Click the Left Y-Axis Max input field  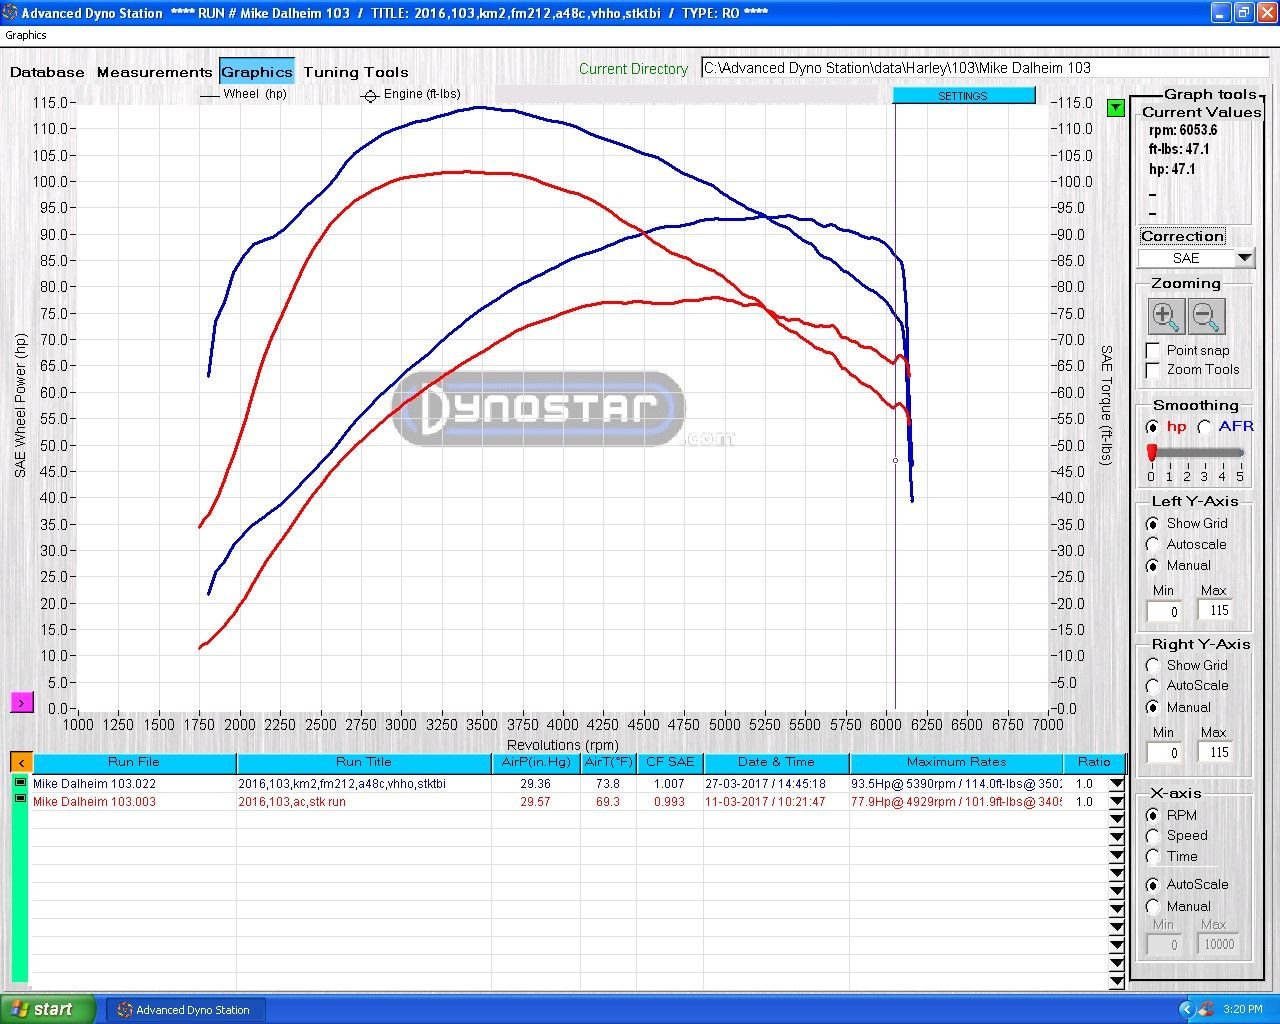point(1216,611)
